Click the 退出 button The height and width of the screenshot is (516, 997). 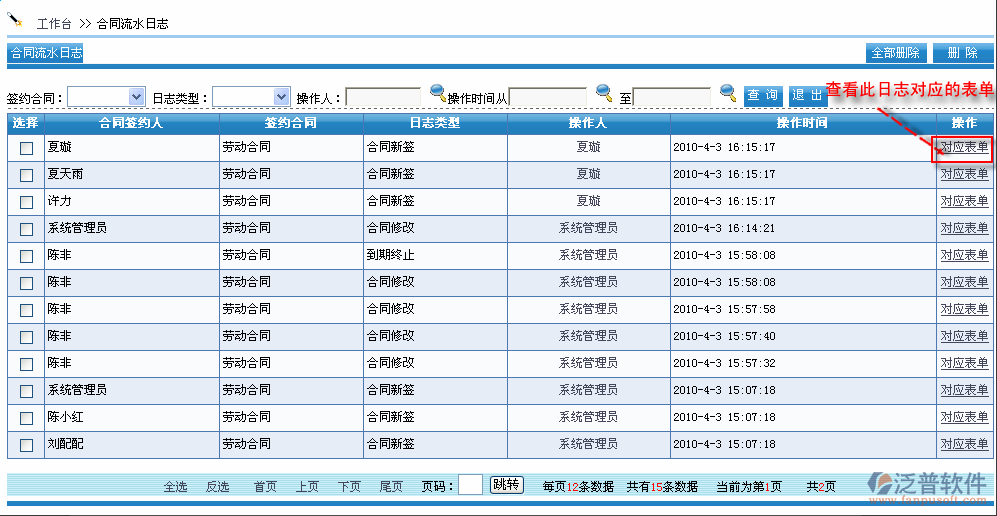pos(807,96)
